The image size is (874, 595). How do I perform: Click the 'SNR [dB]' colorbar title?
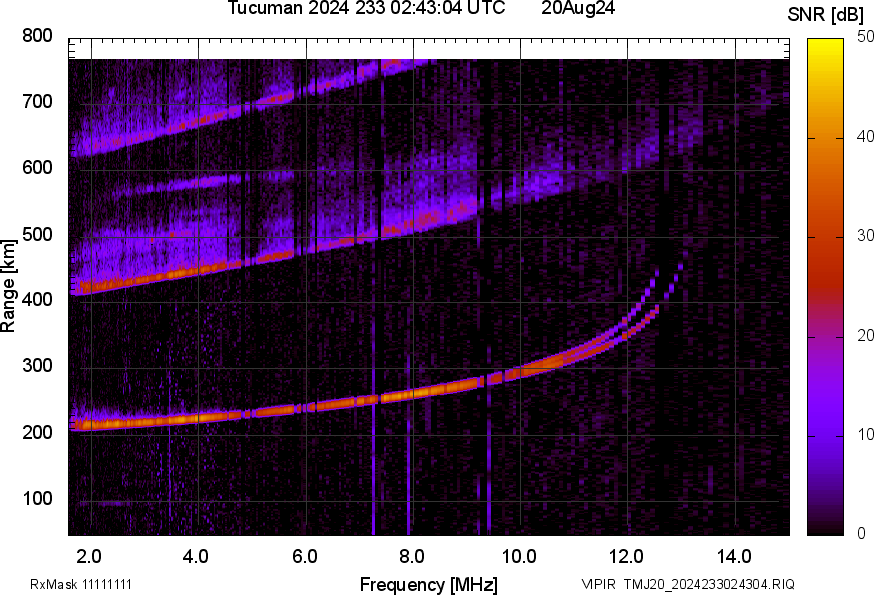click(826, 15)
